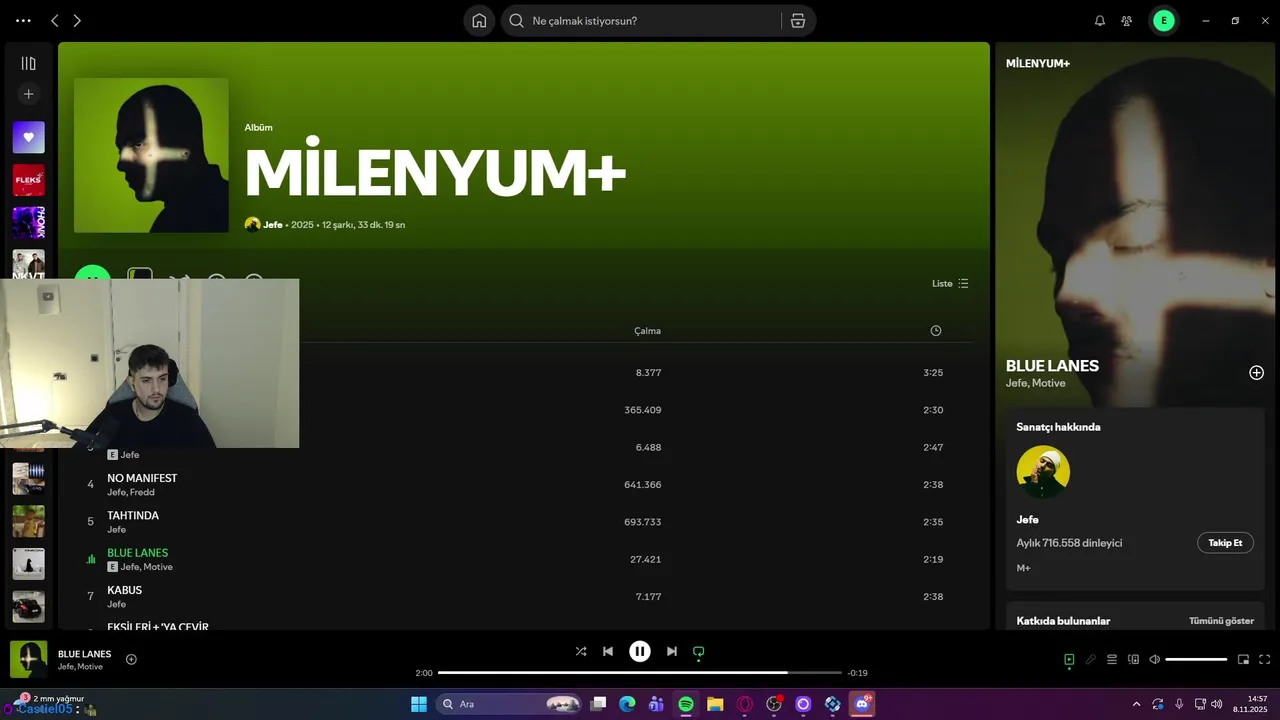Open the Spotify Home page

tap(479, 21)
